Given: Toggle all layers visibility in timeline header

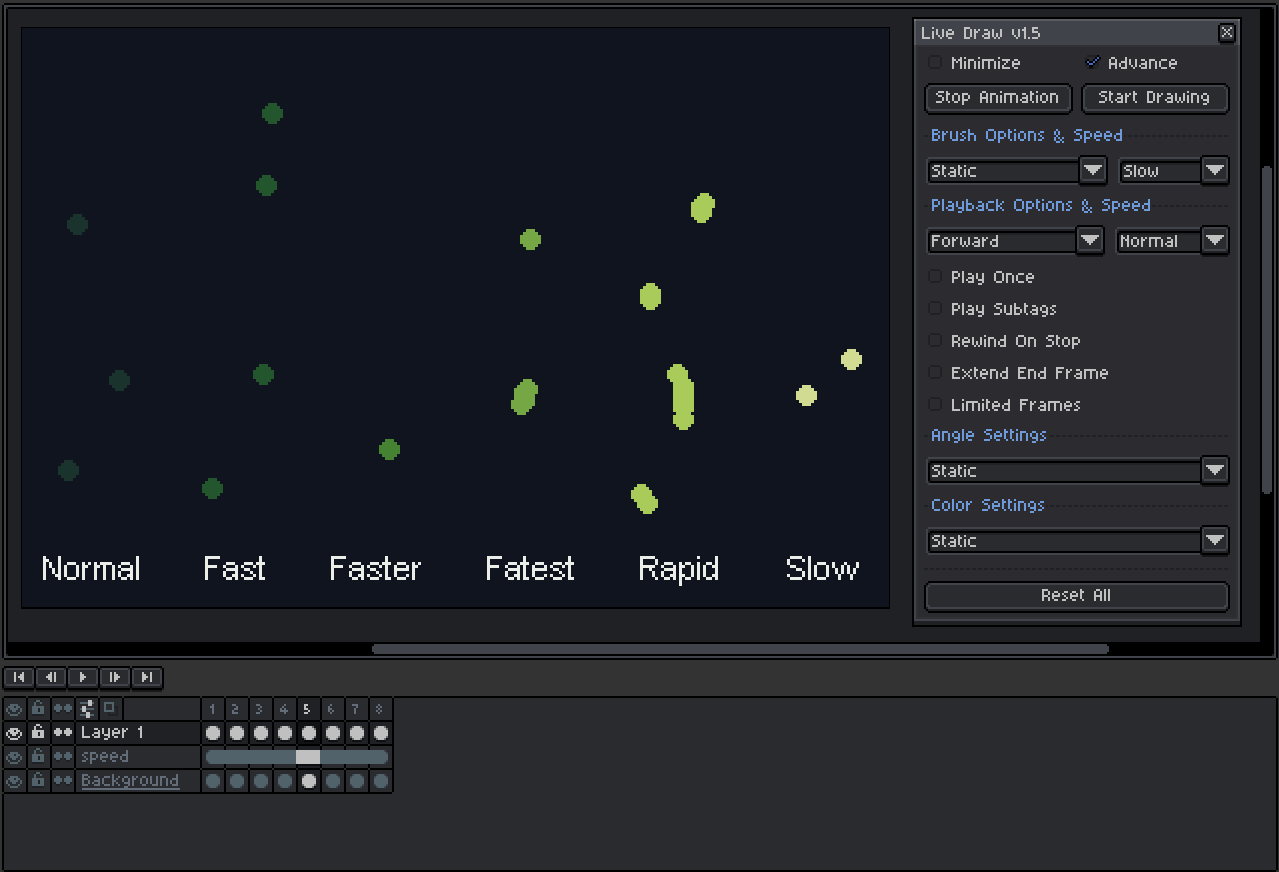Looking at the screenshot, I should [x=14, y=709].
